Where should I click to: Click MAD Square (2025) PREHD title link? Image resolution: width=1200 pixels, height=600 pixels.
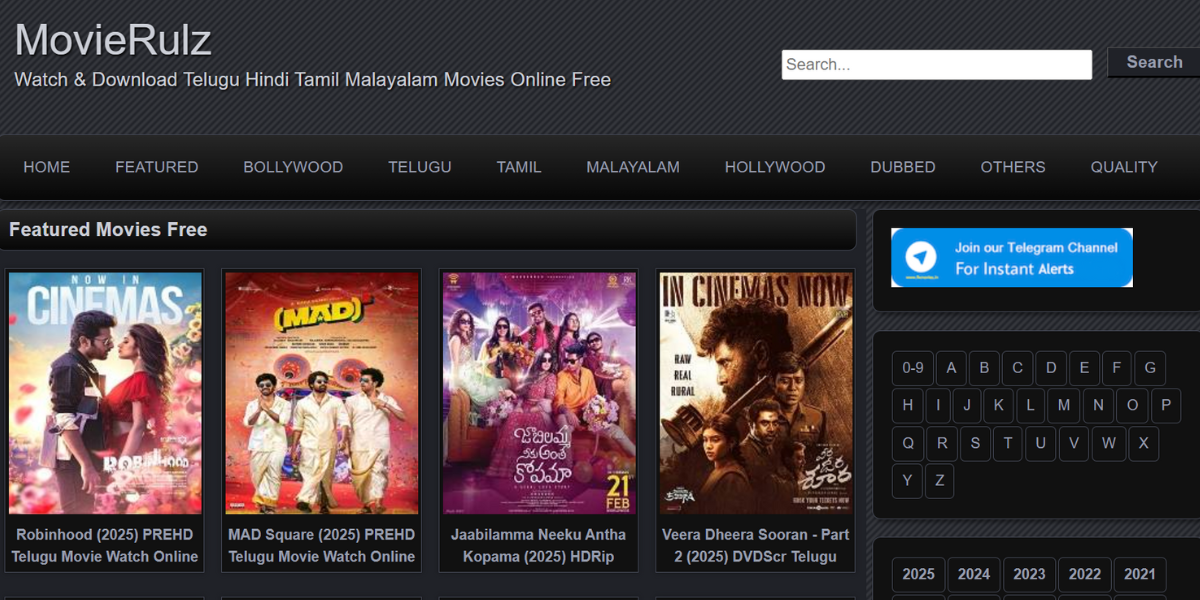pos(321,545)
